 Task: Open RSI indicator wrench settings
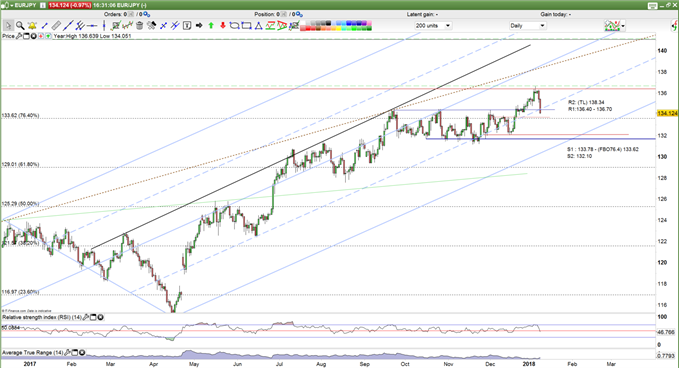(x=85, y=317)
